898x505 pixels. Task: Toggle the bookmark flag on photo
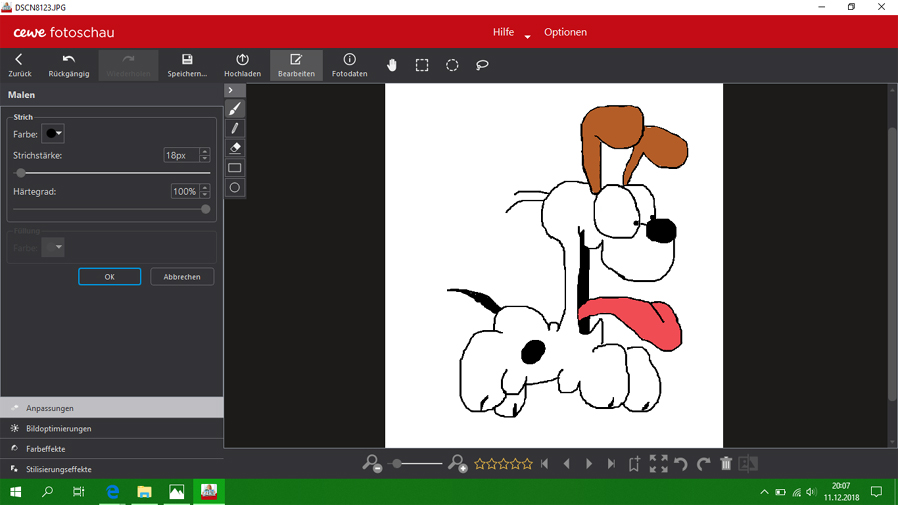click(634, 464)
